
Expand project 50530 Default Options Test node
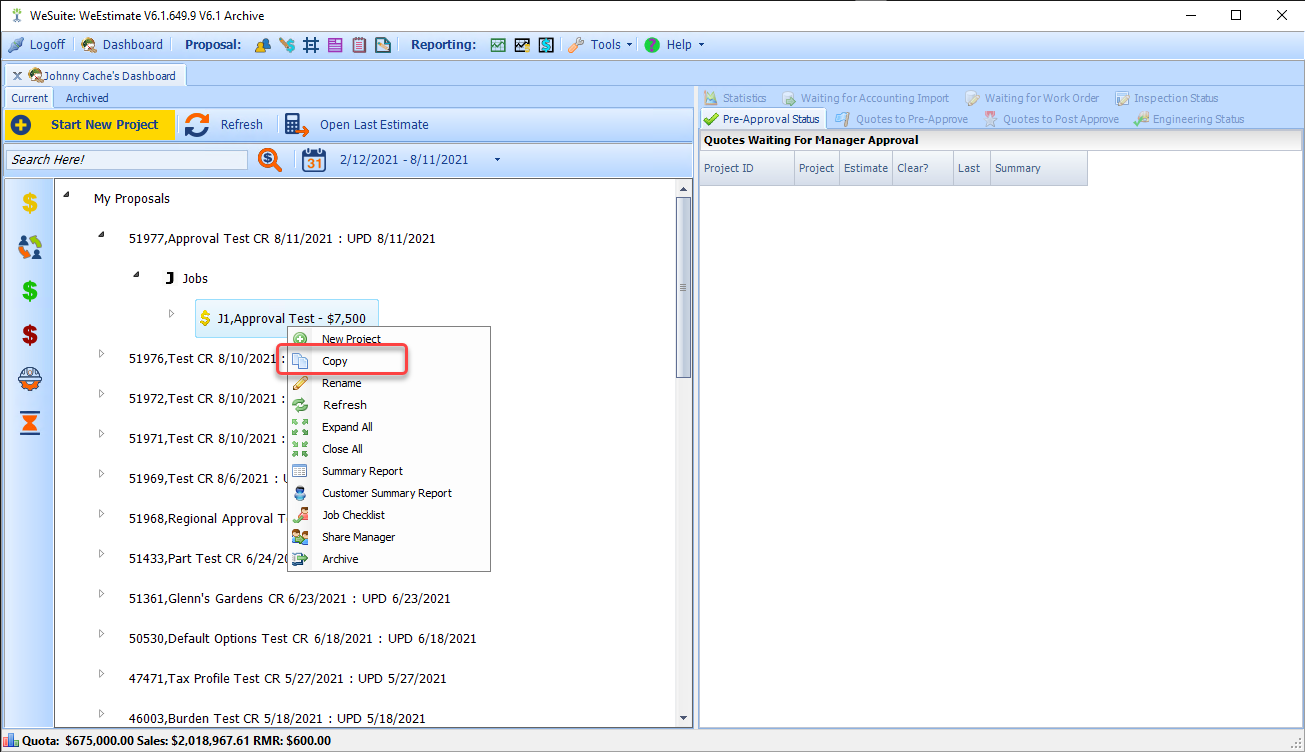[x=101, y=634]
